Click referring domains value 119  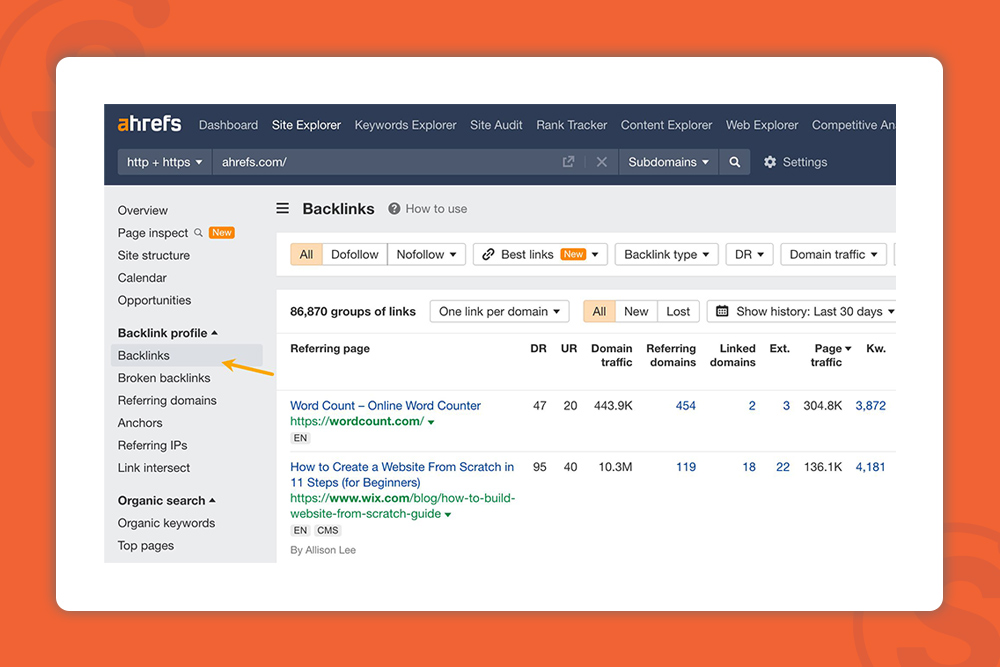point(686,467)
